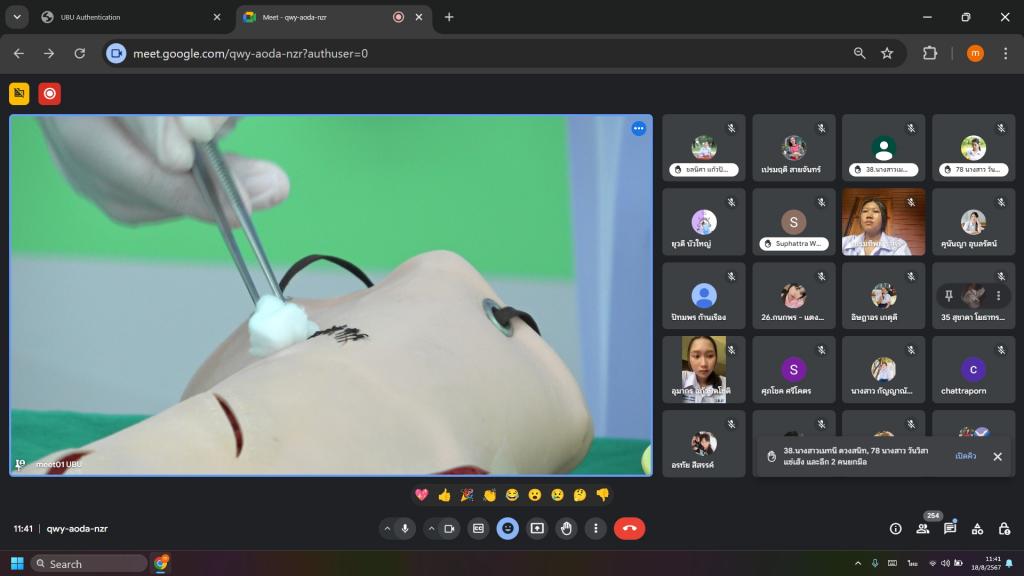Show the participants list

(x=922, y=529)
